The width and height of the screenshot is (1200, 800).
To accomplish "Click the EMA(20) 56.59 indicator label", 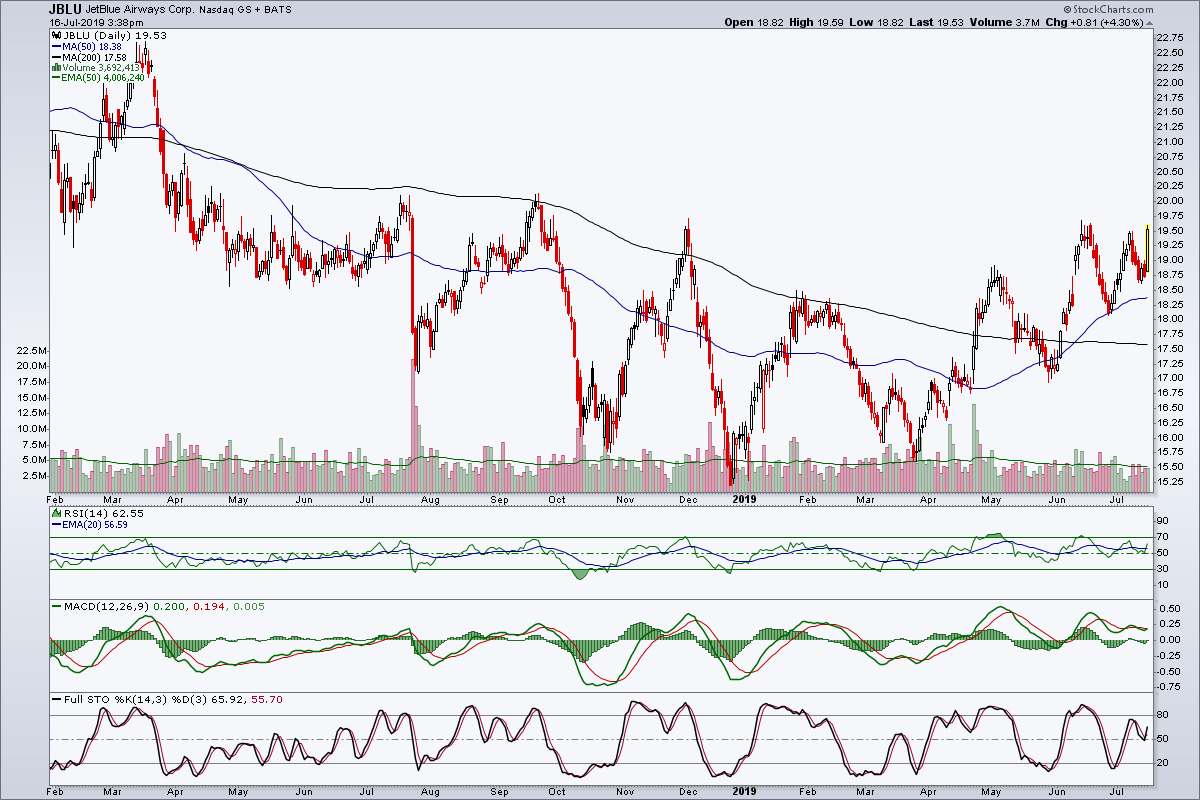I will 97,523.
